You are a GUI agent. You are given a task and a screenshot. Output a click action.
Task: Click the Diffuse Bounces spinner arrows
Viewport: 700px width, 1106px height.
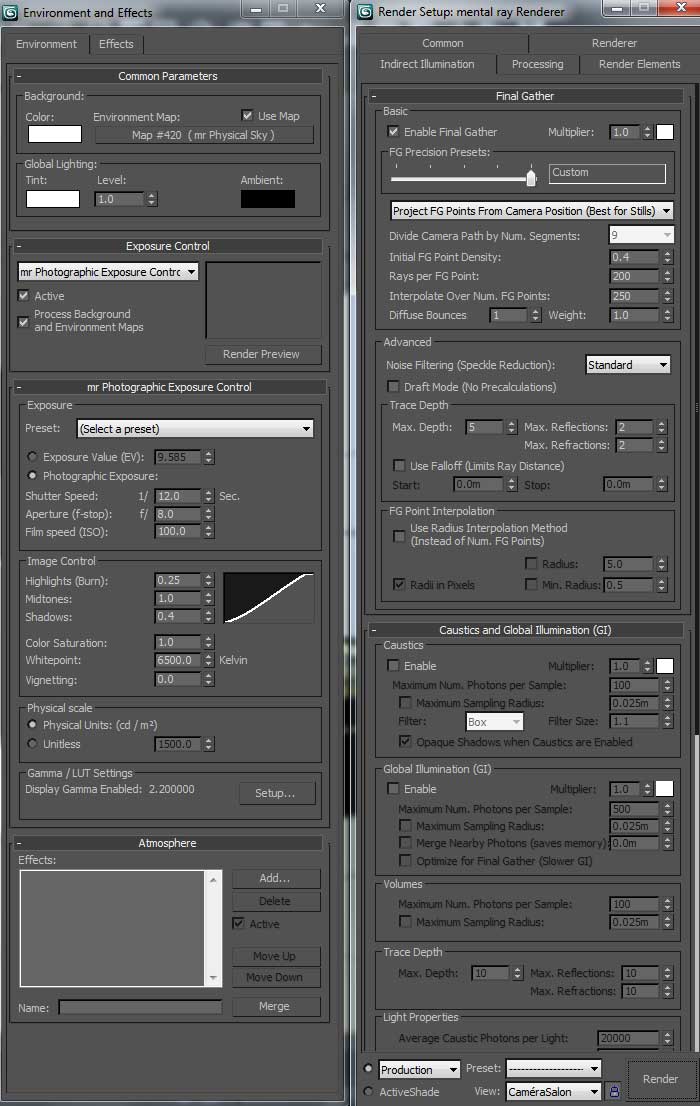(x=536, y=315)
